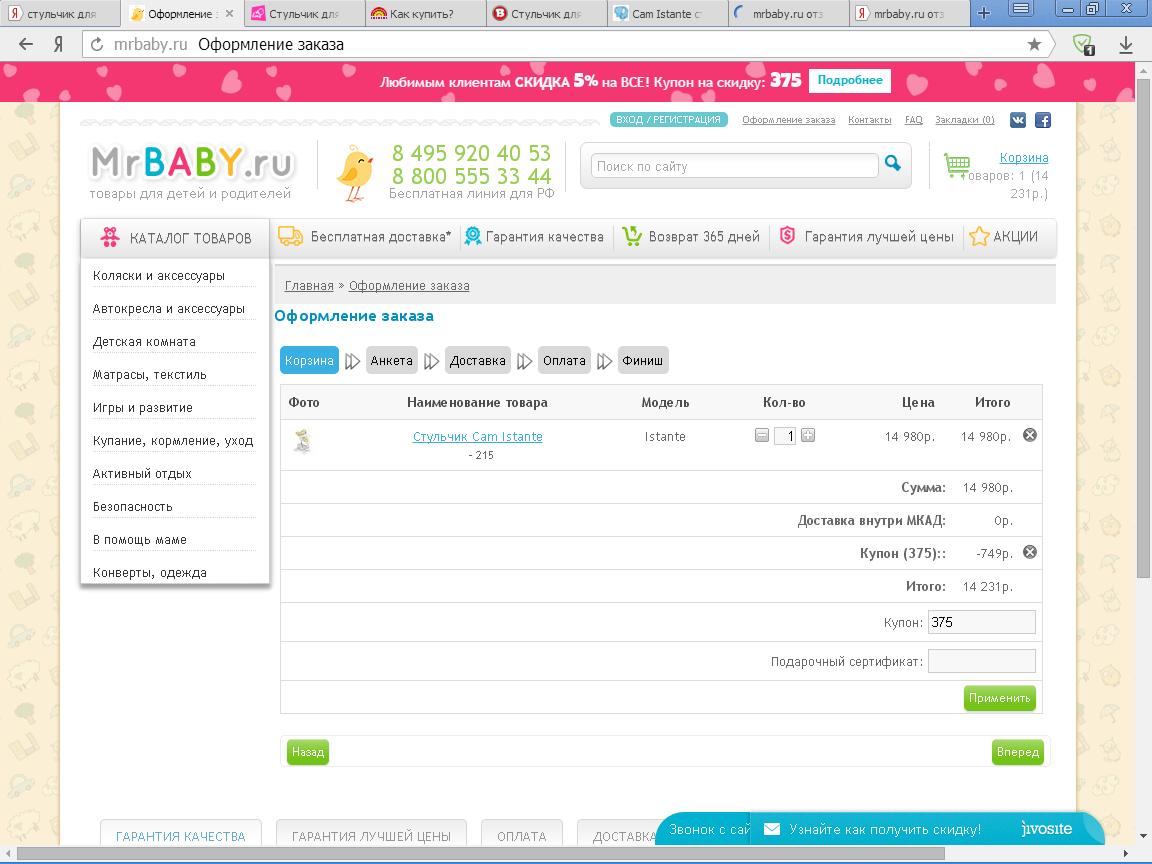Focus the 'Поиск по сайту' search field
1152x864 pixels.
pyautogui.click(x=735, y=166)
